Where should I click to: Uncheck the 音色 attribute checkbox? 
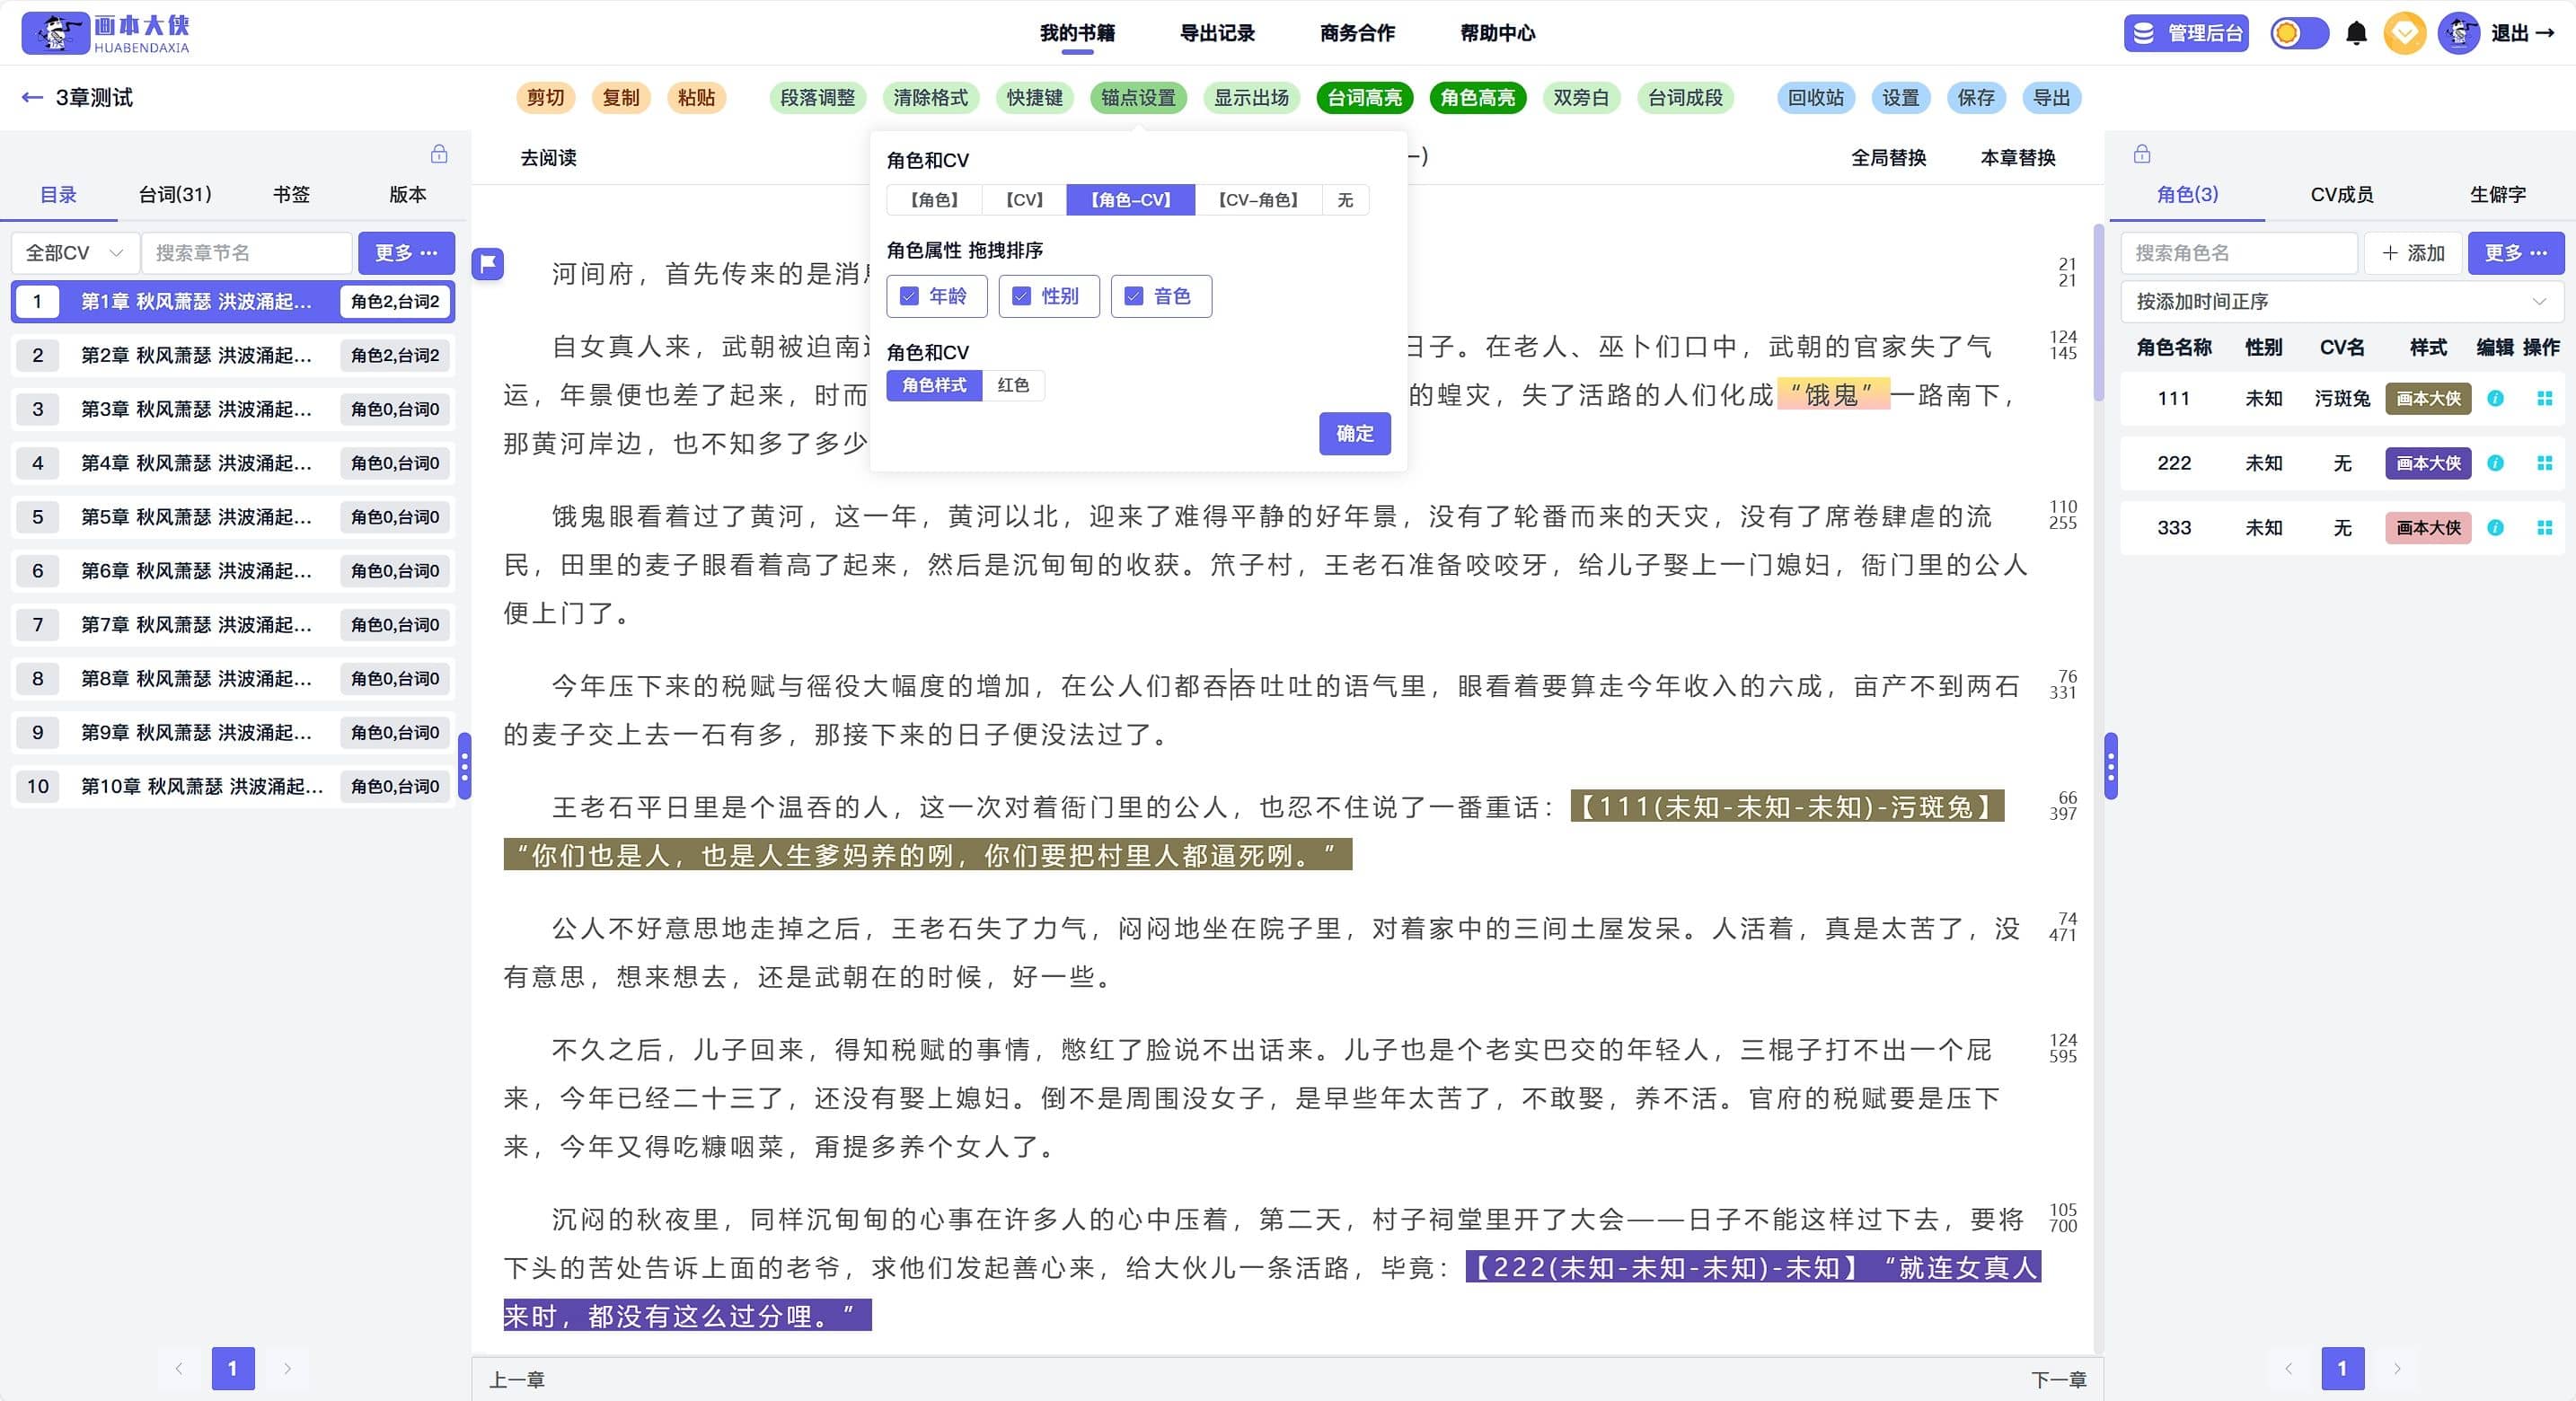click(x=1133, y=296)
